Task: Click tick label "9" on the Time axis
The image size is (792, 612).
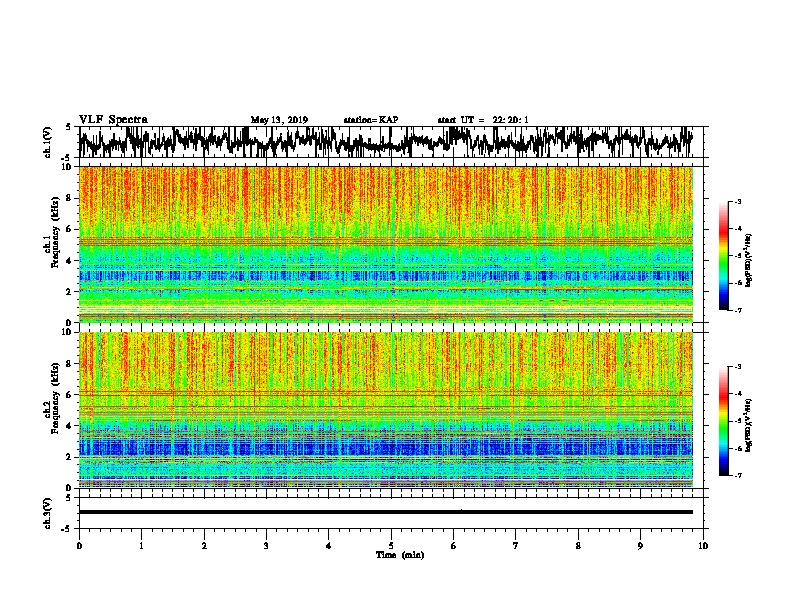Action: (x=640, y=545)
